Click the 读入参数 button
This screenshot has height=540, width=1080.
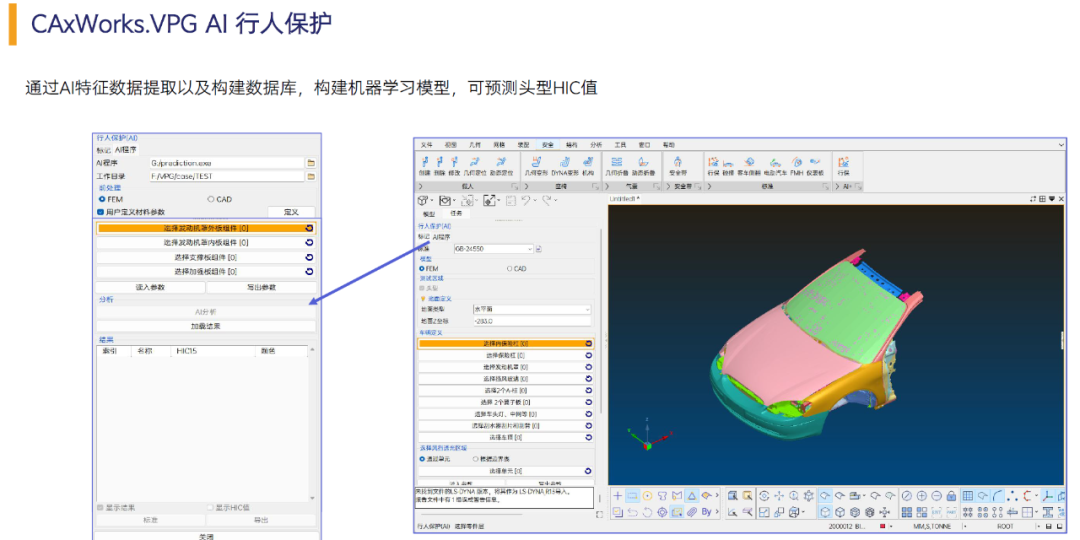click(x=150, y=287)
